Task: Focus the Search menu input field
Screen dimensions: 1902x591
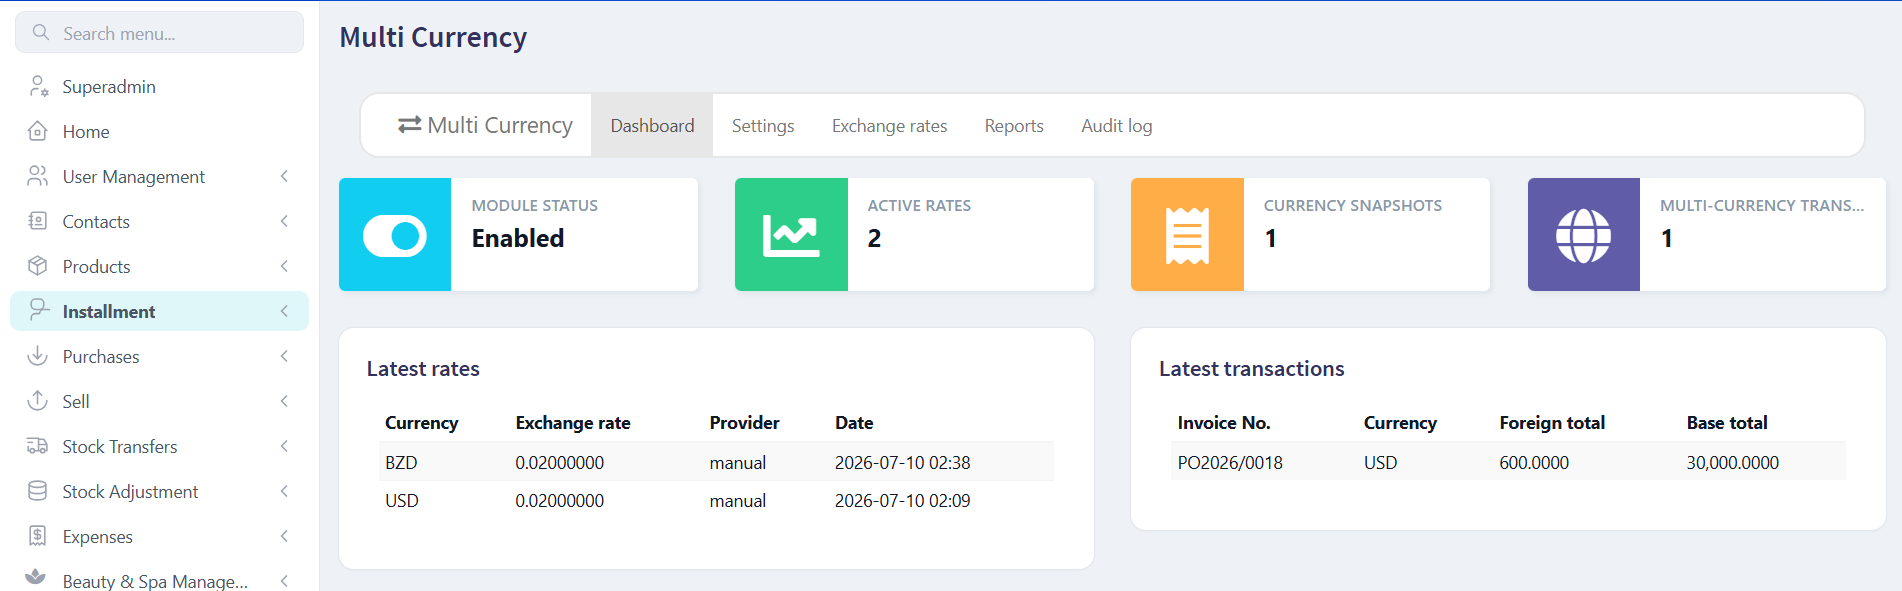Action: [x=159, y=33]
